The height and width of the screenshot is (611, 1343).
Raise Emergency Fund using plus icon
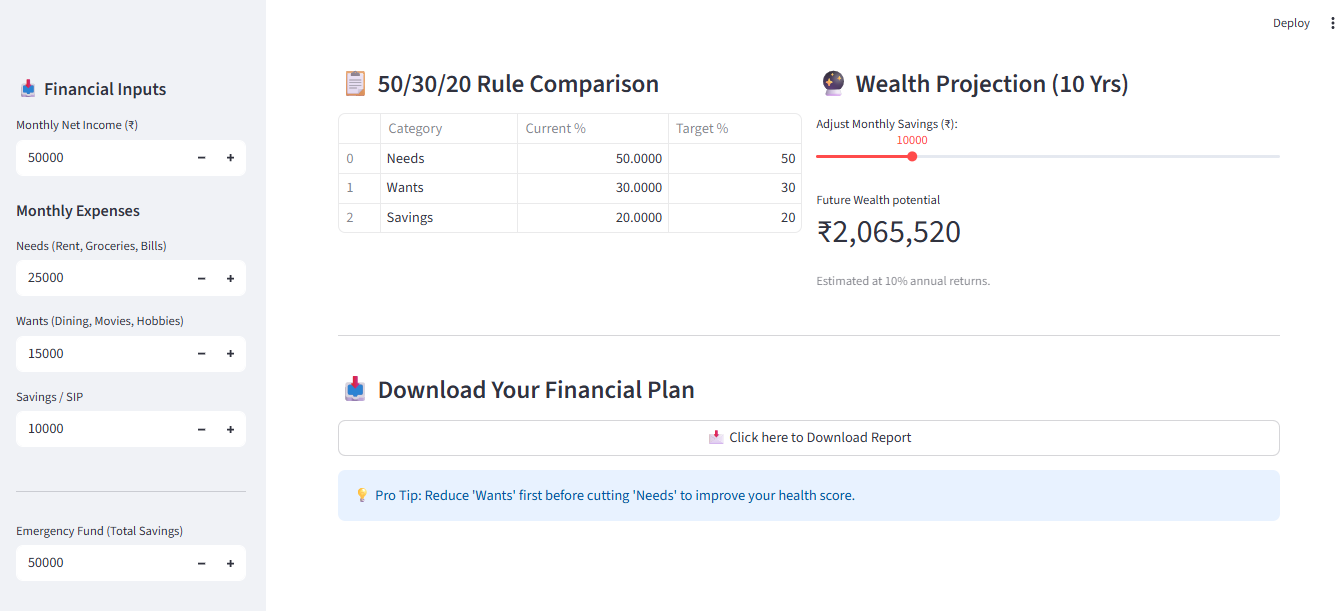(230, 563)
